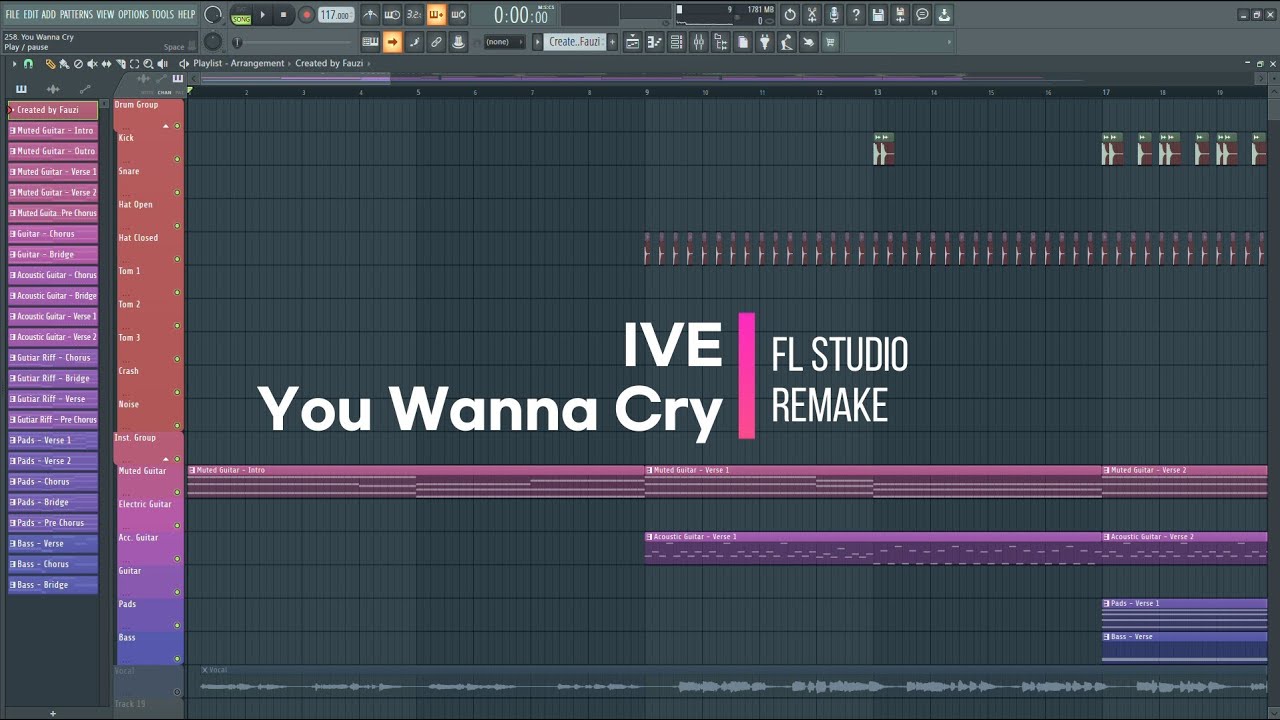Viewport: 1280px width, 720px height.
Task: Select the playlist Select marquee tool
Action: [x=134, y=64]
